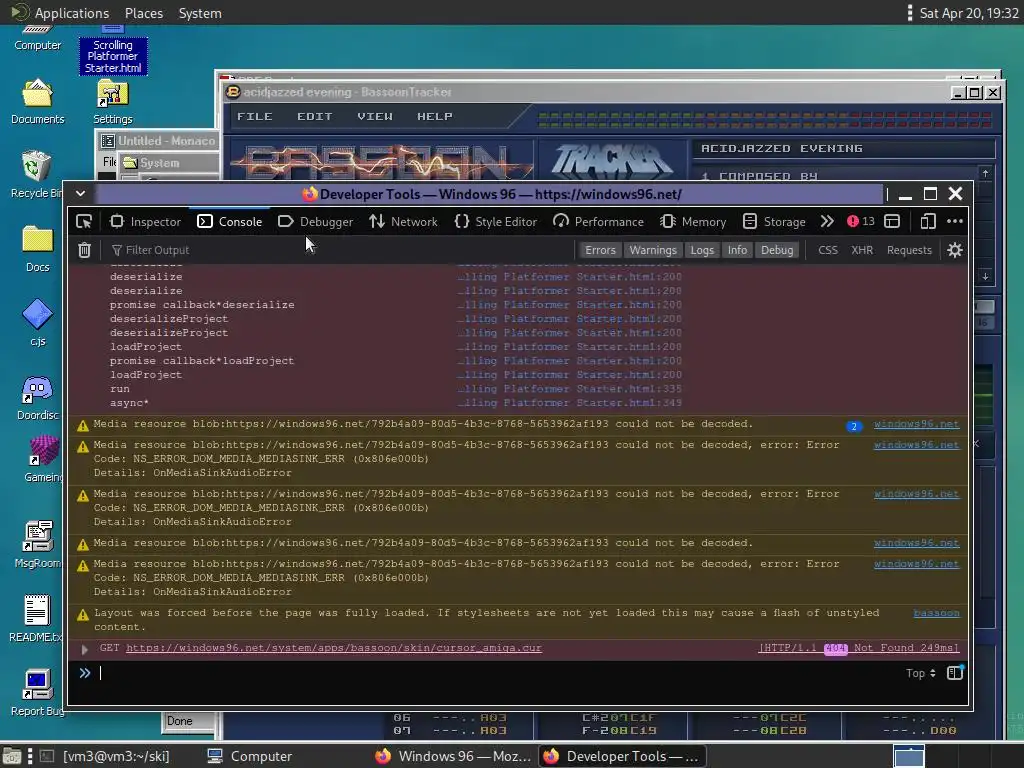Launch MsgRoom desktop icon
1024x768 pixels.
(x=38, y=545)
